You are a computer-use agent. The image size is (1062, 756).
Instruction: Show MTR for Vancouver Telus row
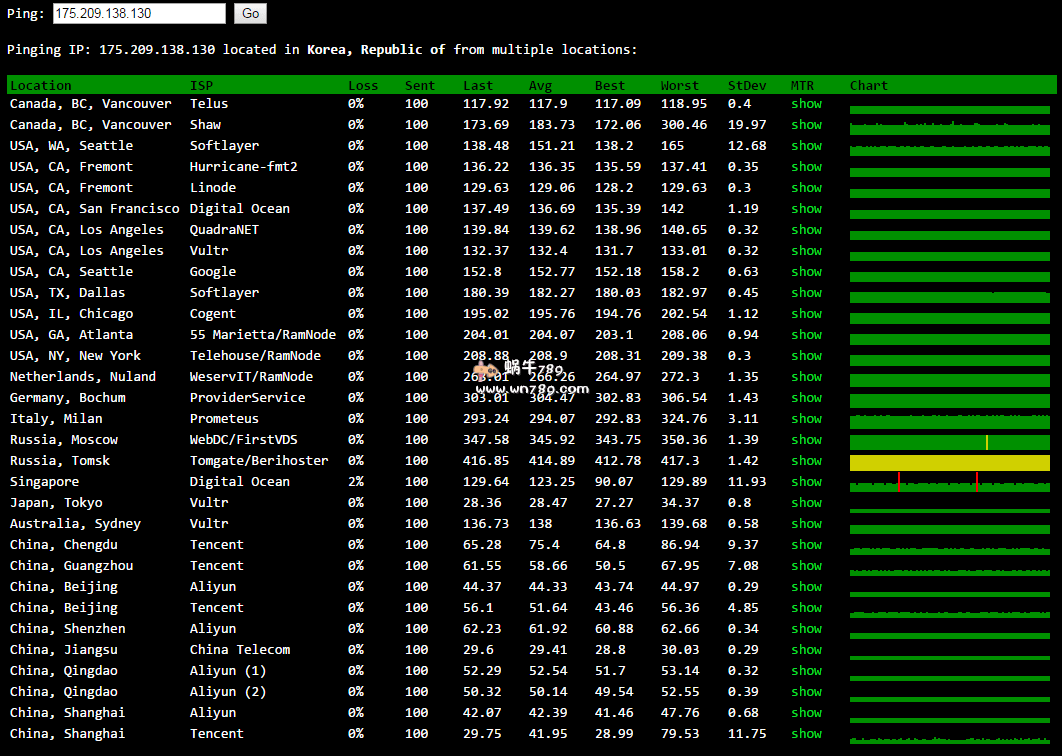(806, 104)
